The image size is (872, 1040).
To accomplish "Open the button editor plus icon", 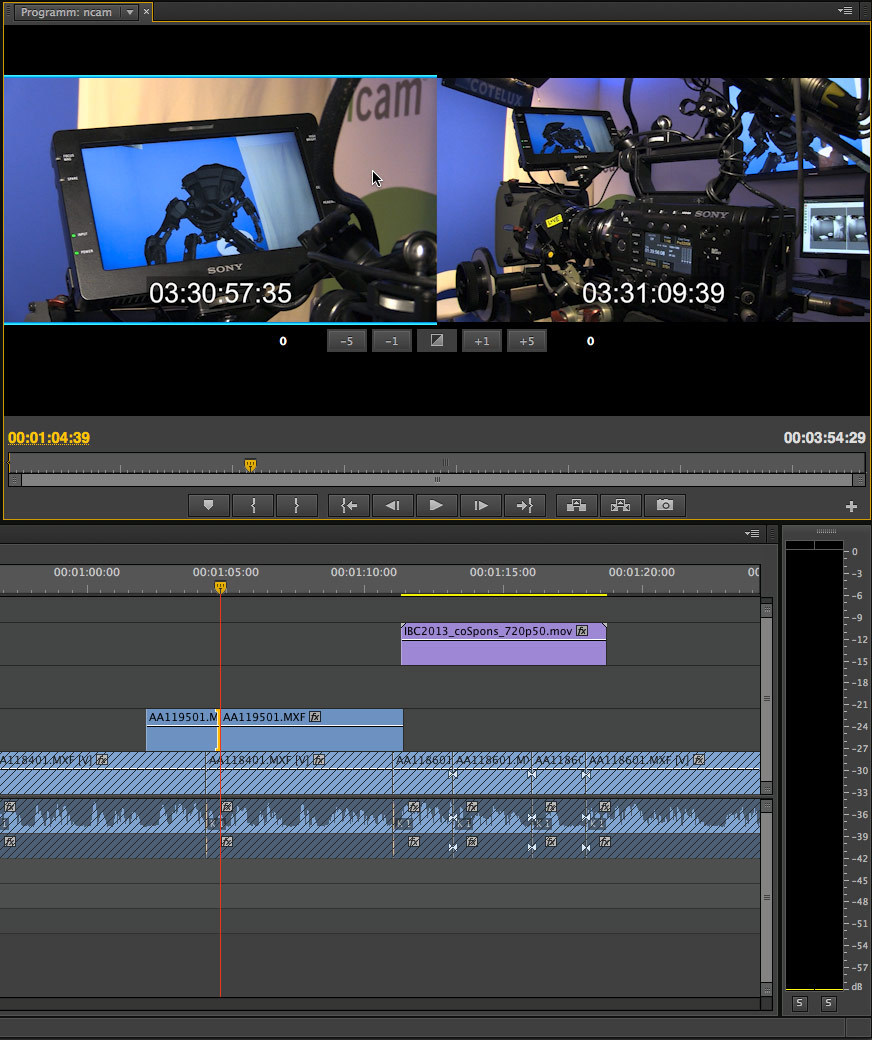I will point(851,507).
